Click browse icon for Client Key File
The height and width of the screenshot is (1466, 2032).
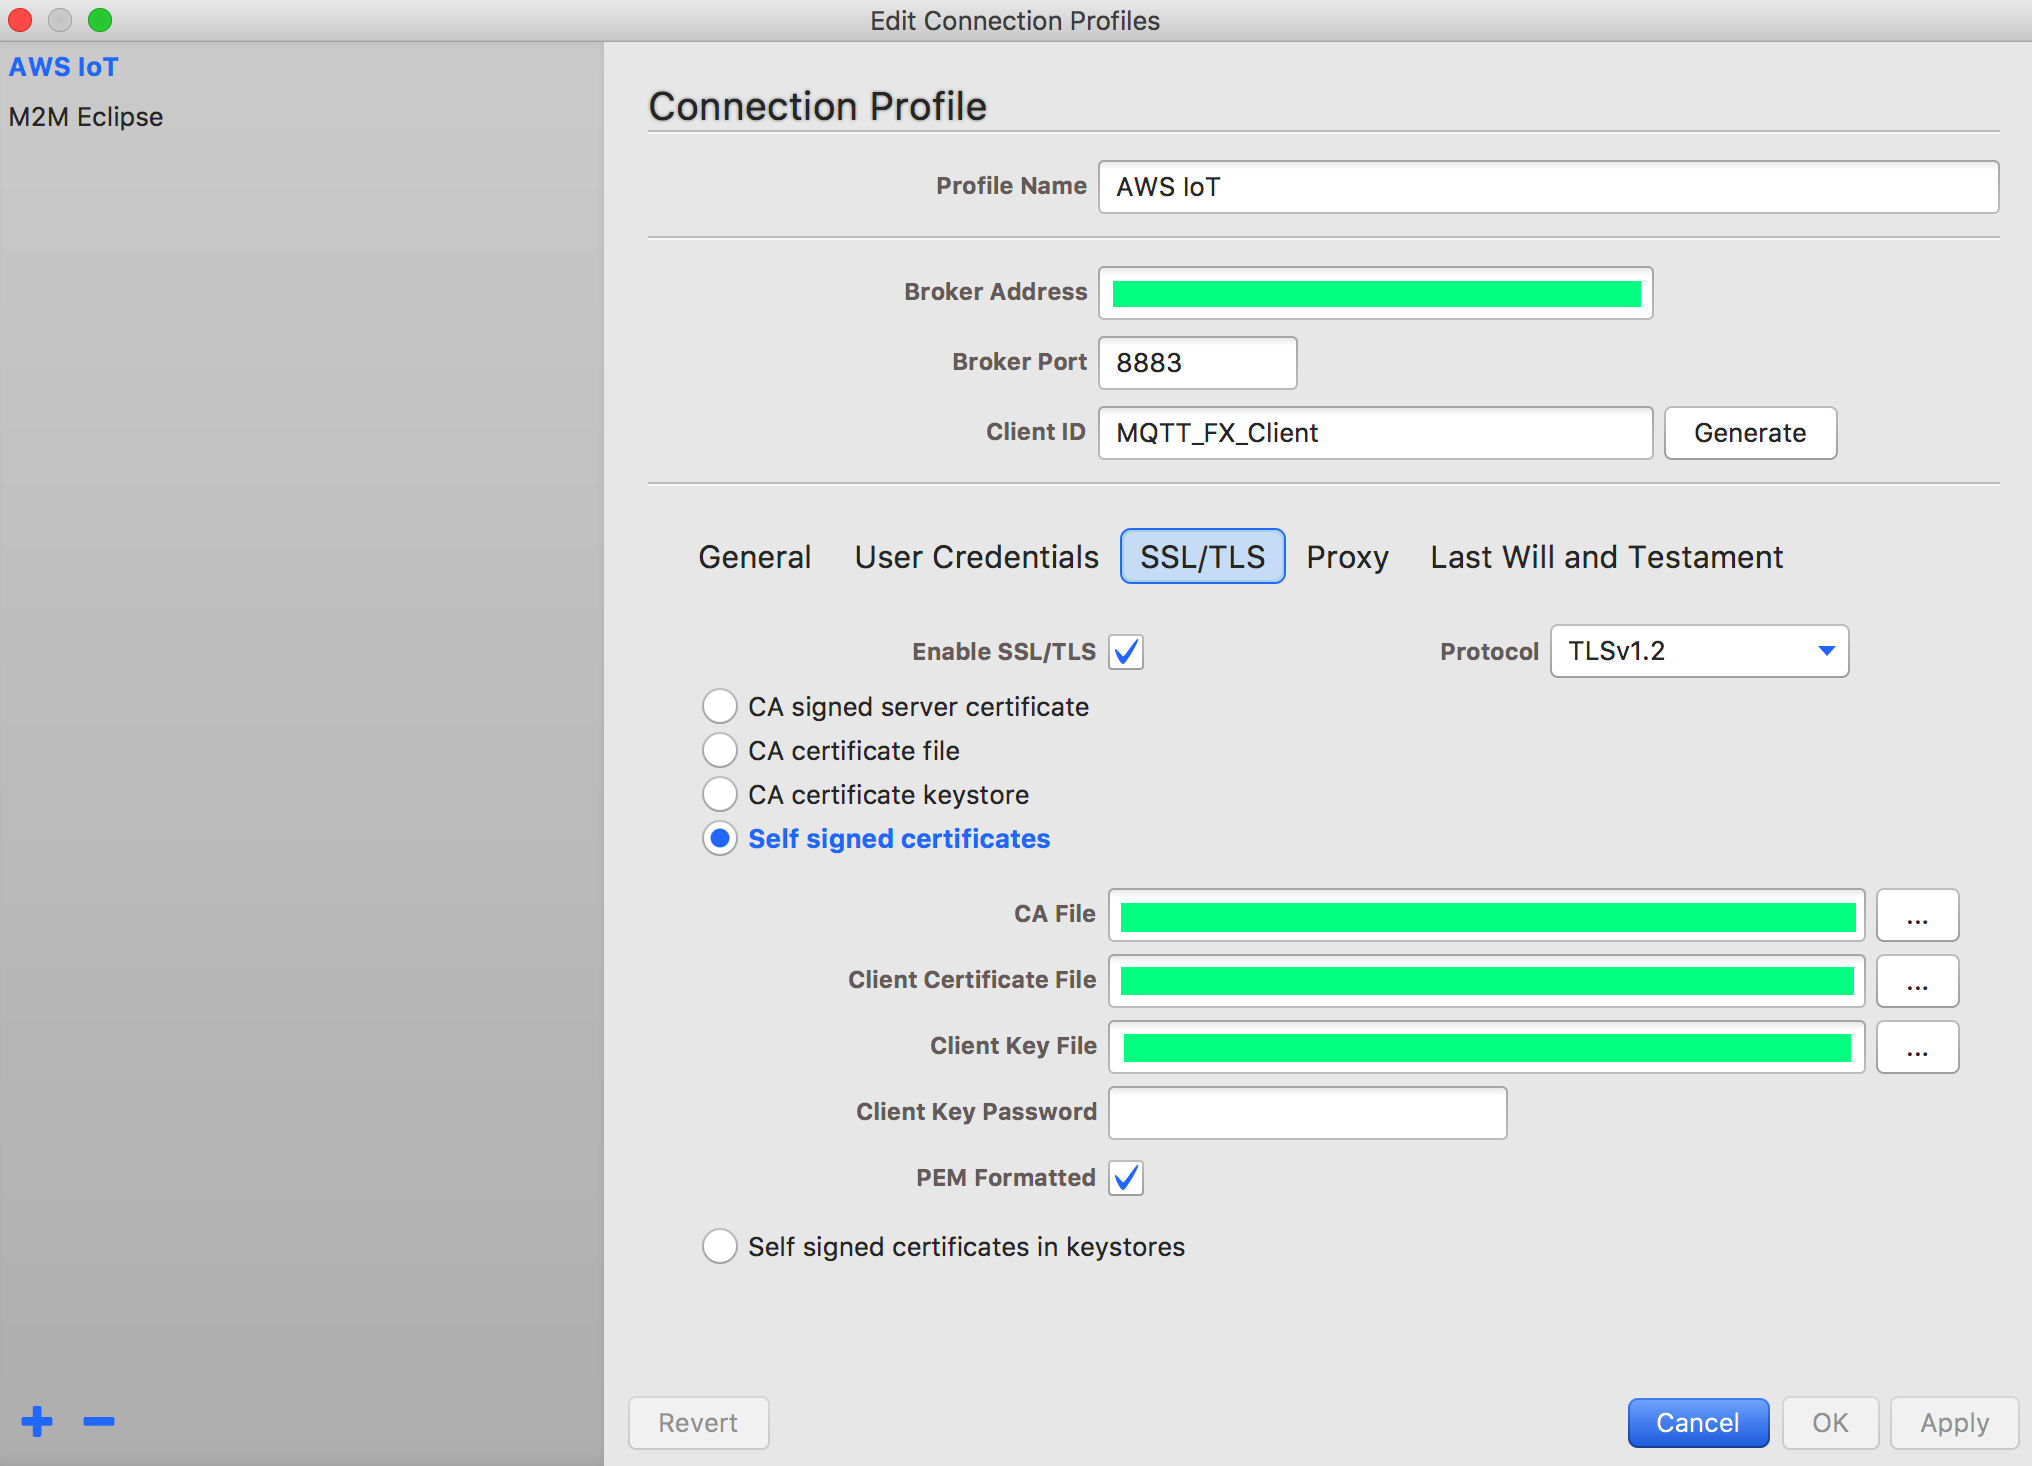coord(1917,1046)
